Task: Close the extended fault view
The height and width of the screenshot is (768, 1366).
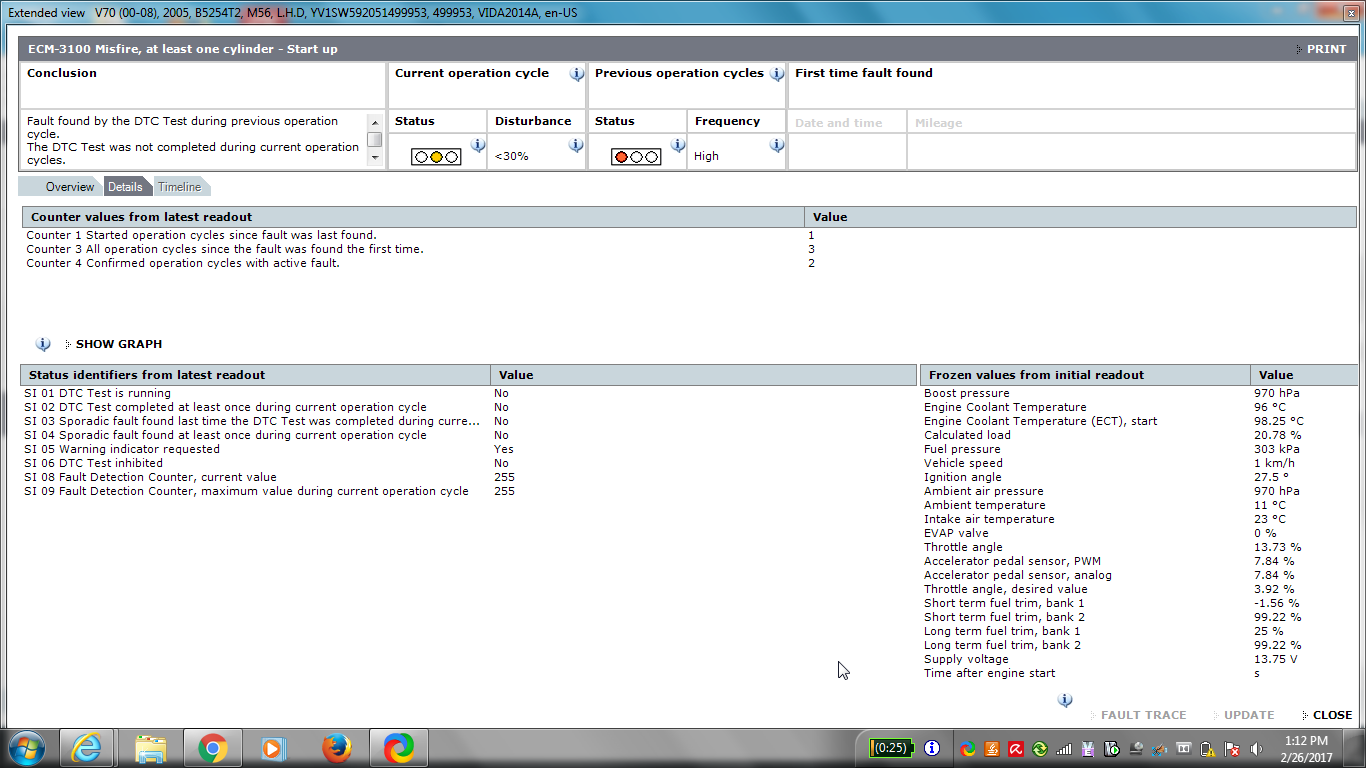Action: tap(1331, 715)
